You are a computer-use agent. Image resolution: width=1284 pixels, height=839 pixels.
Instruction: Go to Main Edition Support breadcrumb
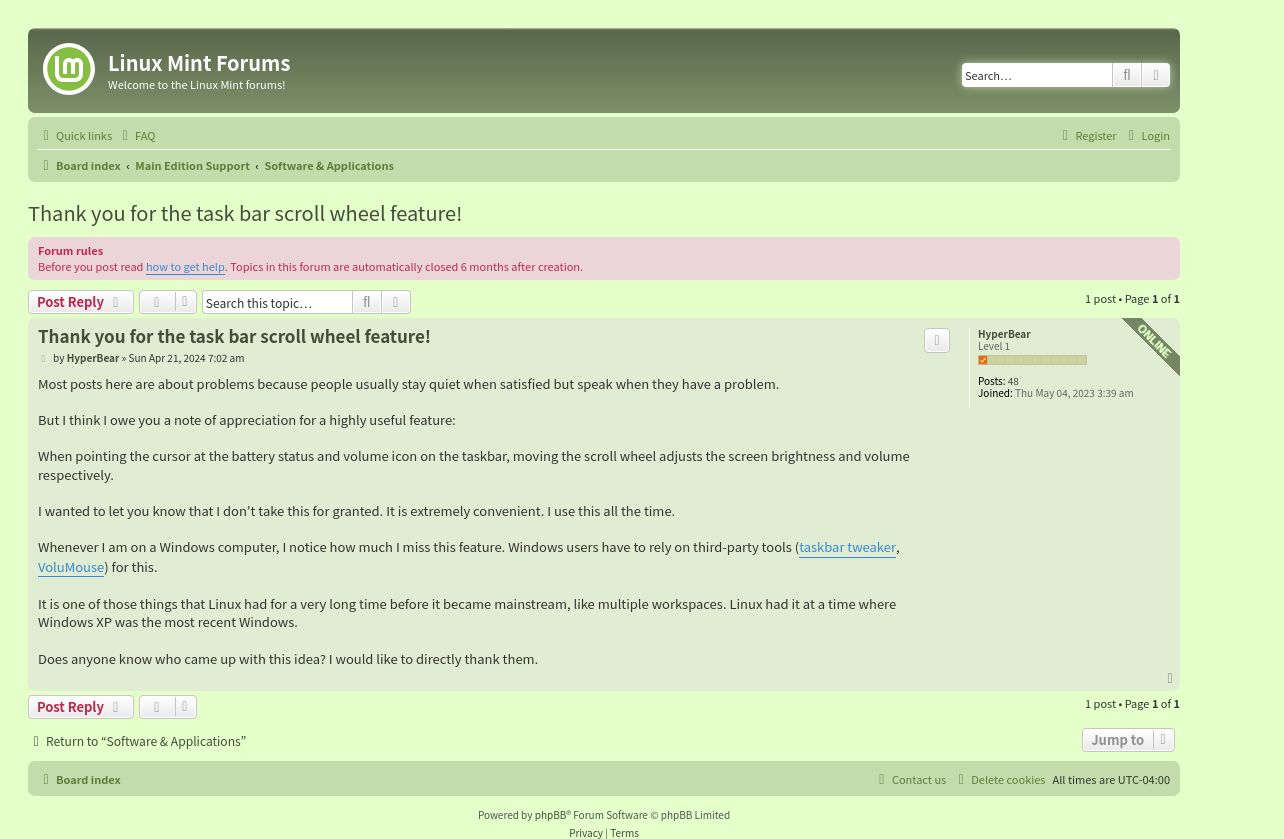point(192,166)
